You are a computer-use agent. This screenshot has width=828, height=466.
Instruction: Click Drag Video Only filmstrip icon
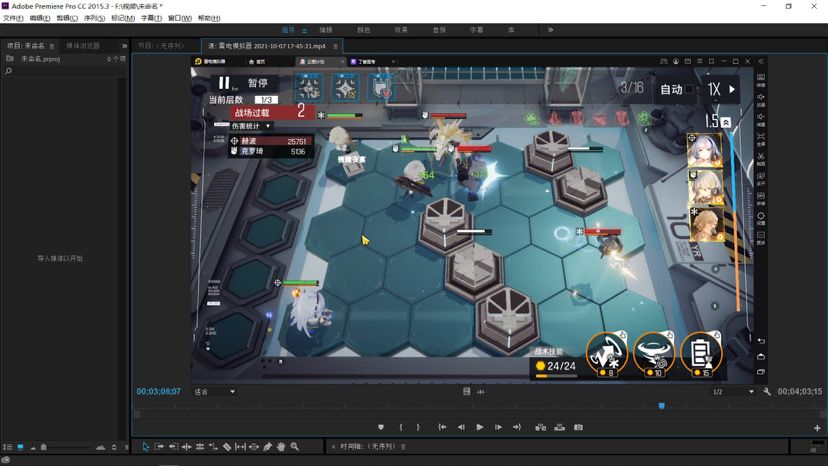coord(466,392)
